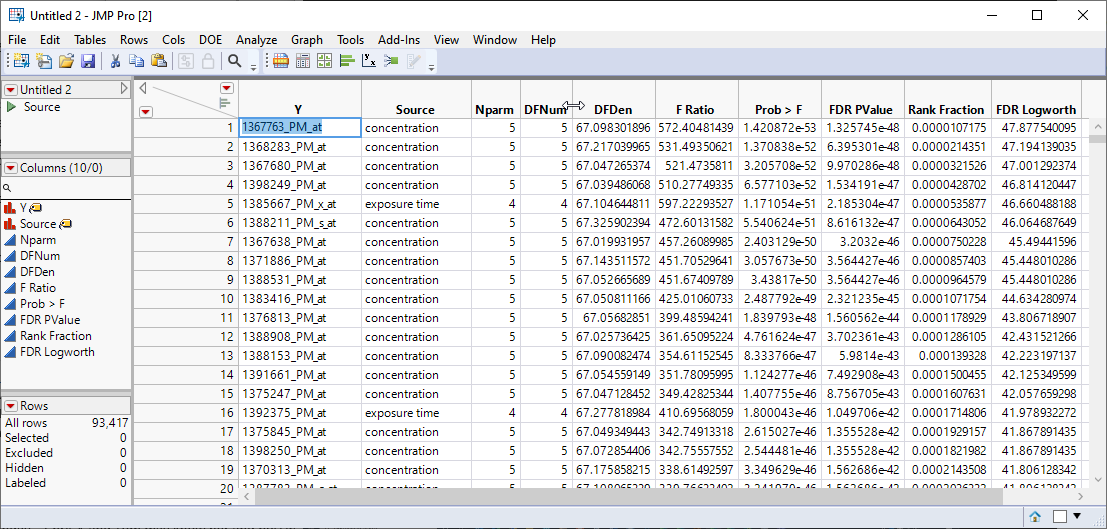
Task: Open the Fit Y by X icon
Action: pos(369,61)
